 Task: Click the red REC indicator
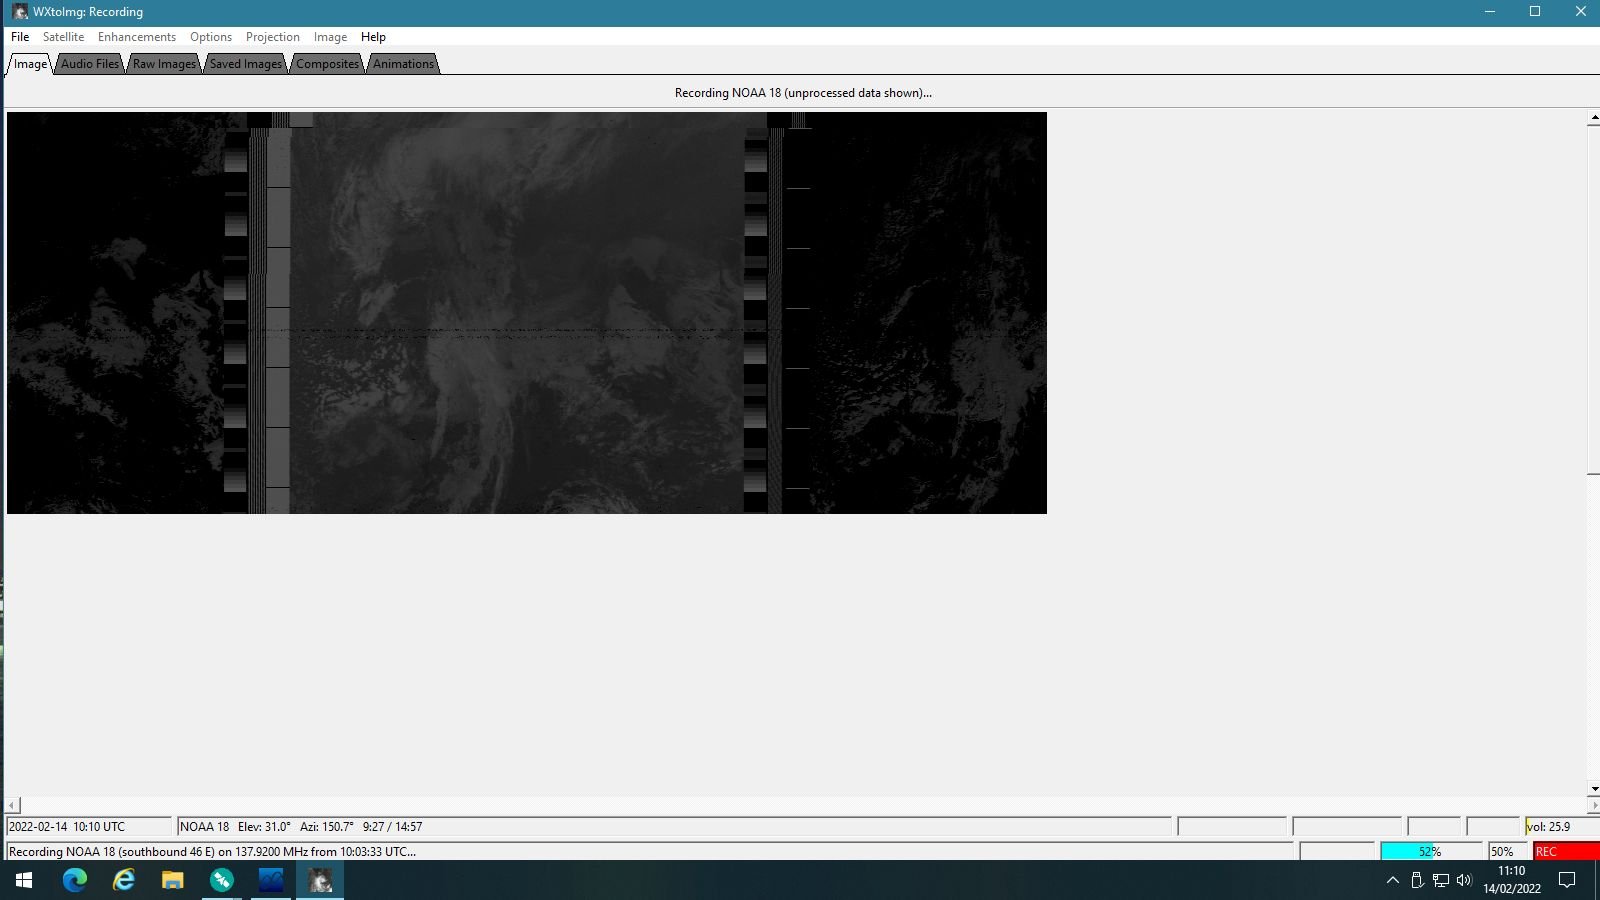tap(1566, 851)
